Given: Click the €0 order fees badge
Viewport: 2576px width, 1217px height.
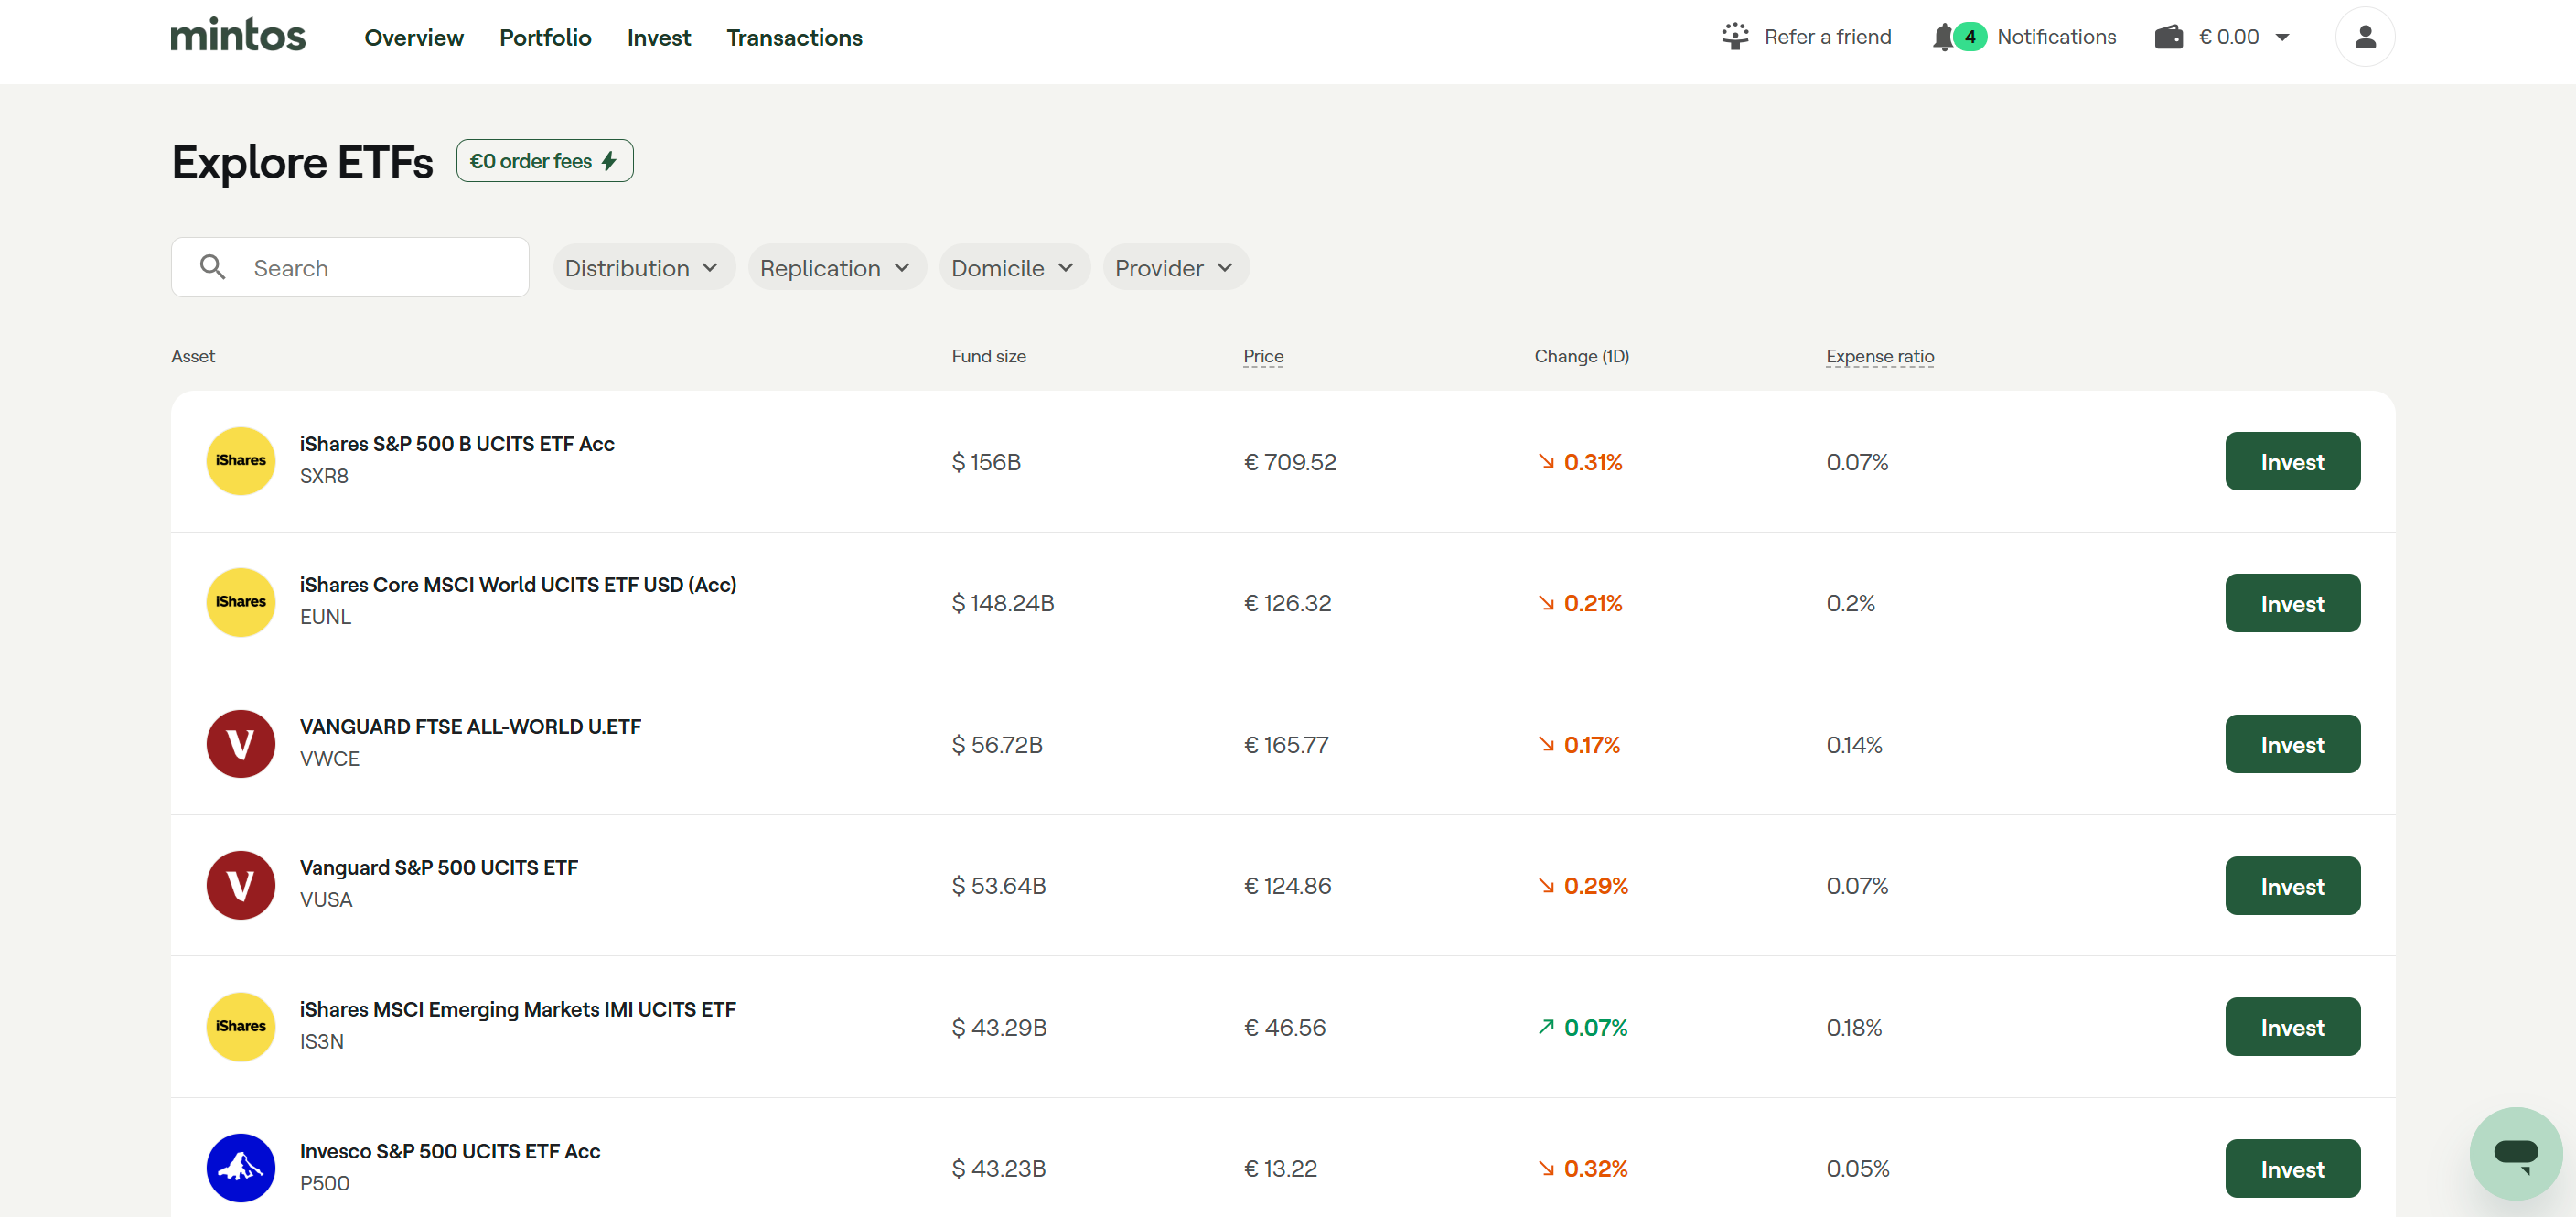Looking at the screenshot, I should pos(545,161).
